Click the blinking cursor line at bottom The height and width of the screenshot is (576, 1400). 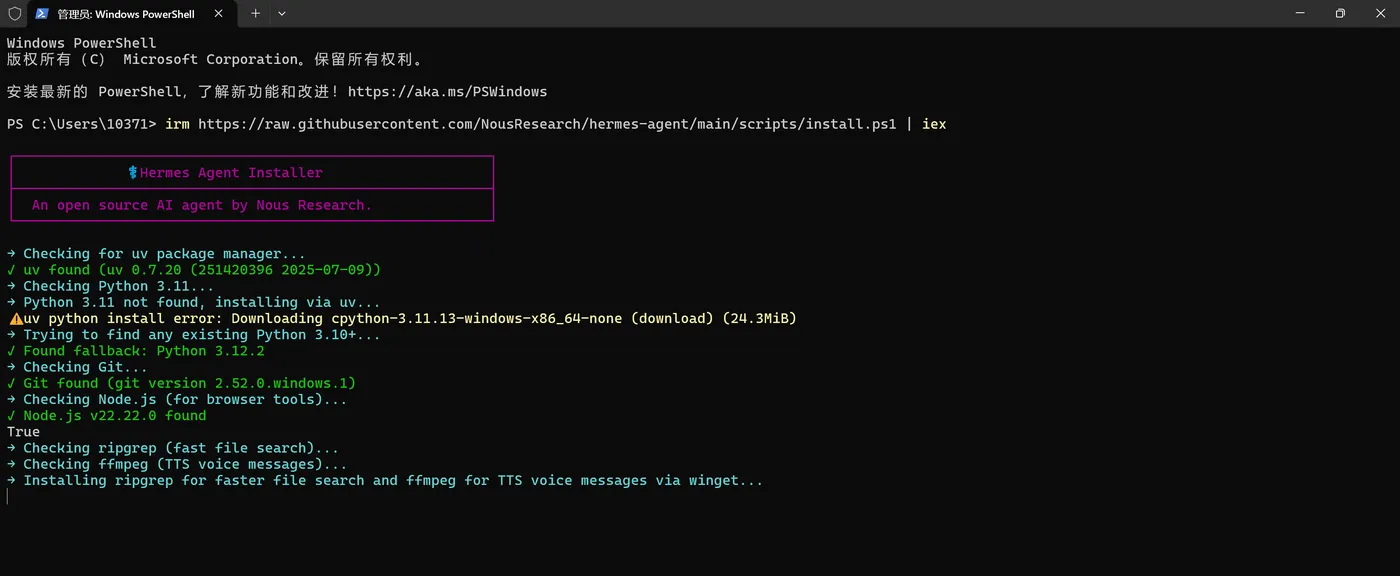[x=8, y=497]
